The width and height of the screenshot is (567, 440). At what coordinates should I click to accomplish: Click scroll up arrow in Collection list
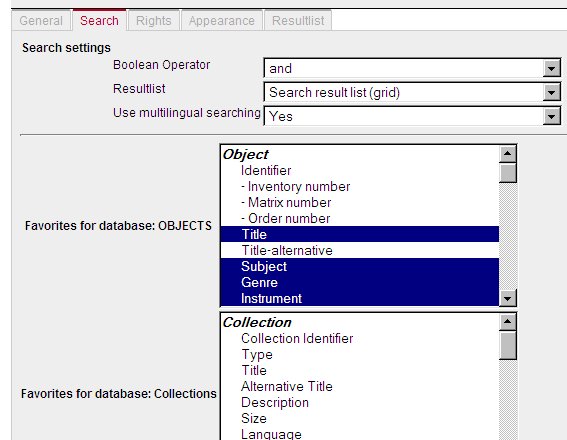[x=507, y=322]
